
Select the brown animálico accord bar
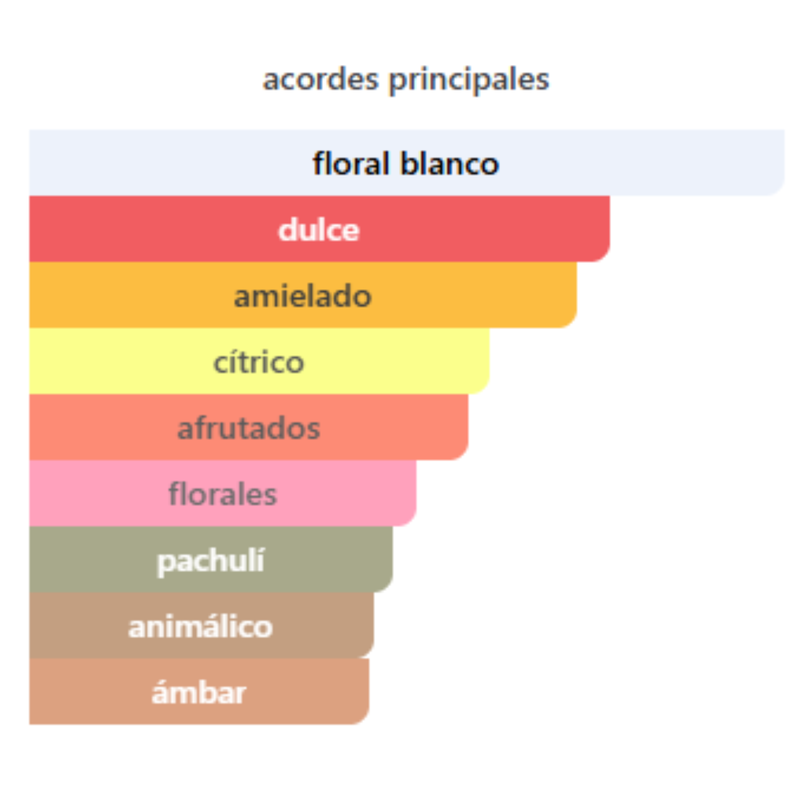tap(202, 626)
